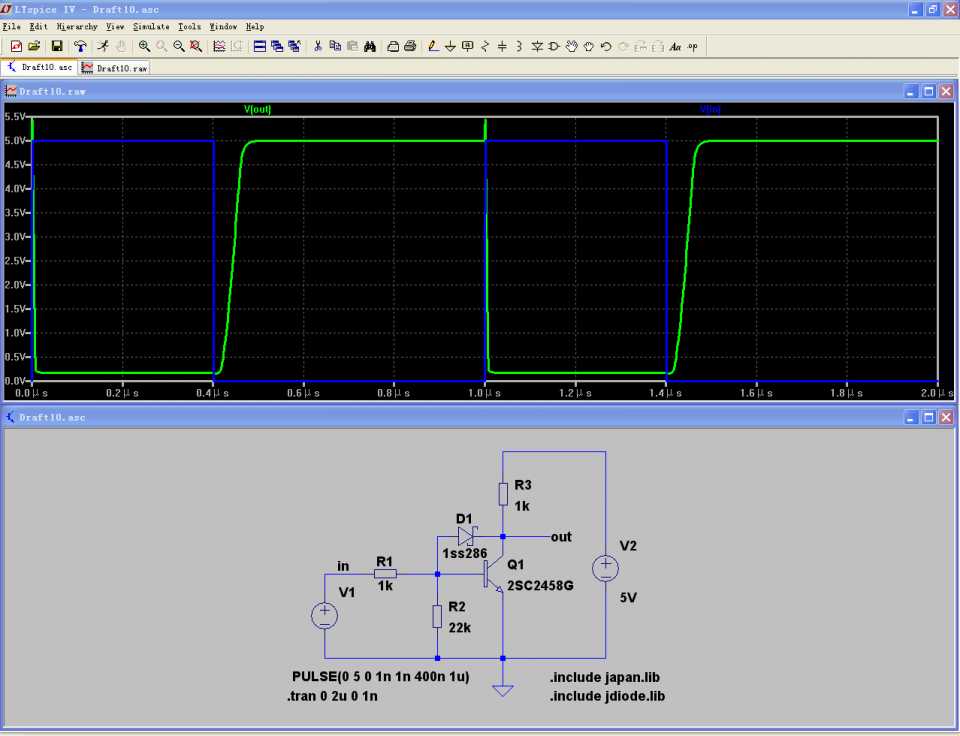Click the V1 voltage source symbol
Viewport: 960px width, 736px height.
pyautogui.click(x=324, y=615)
